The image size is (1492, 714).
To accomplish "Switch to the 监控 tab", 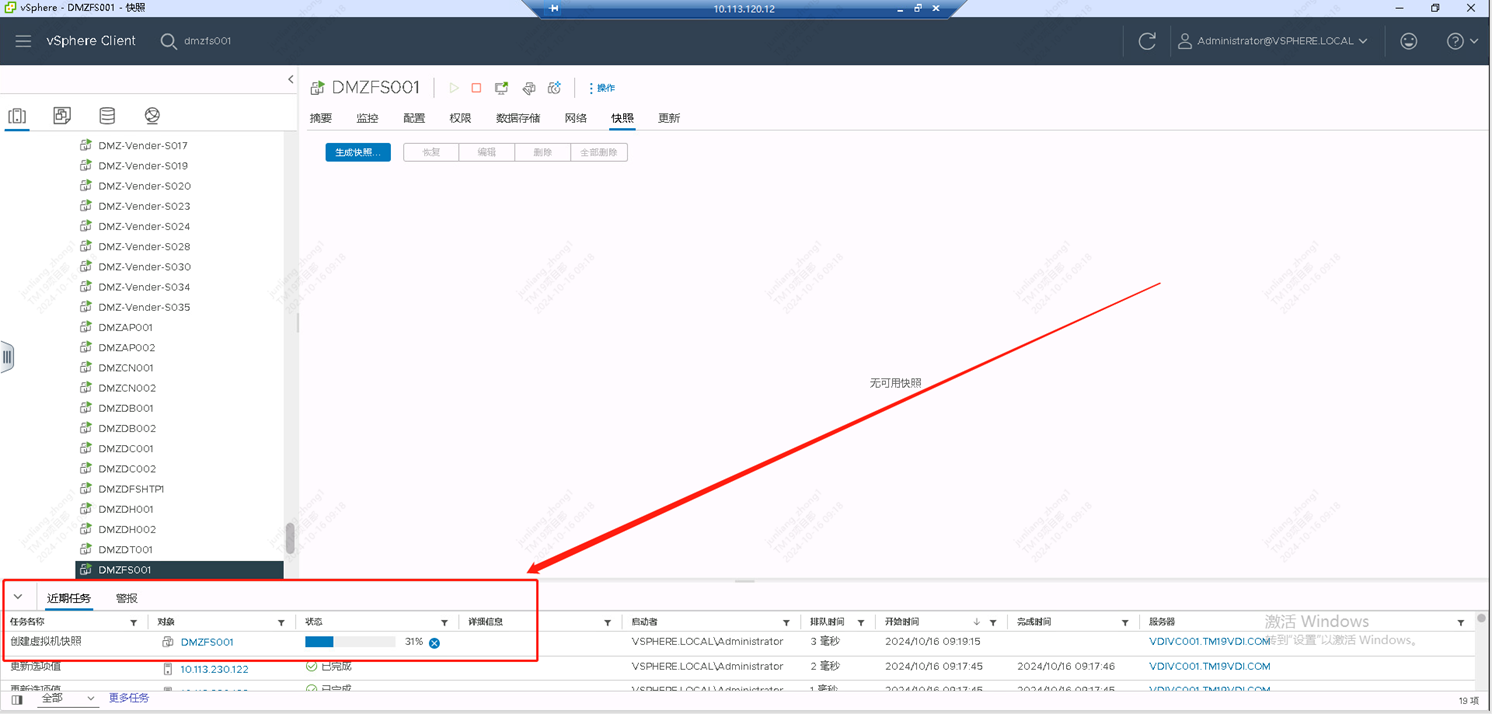I will tap(367, 118).
